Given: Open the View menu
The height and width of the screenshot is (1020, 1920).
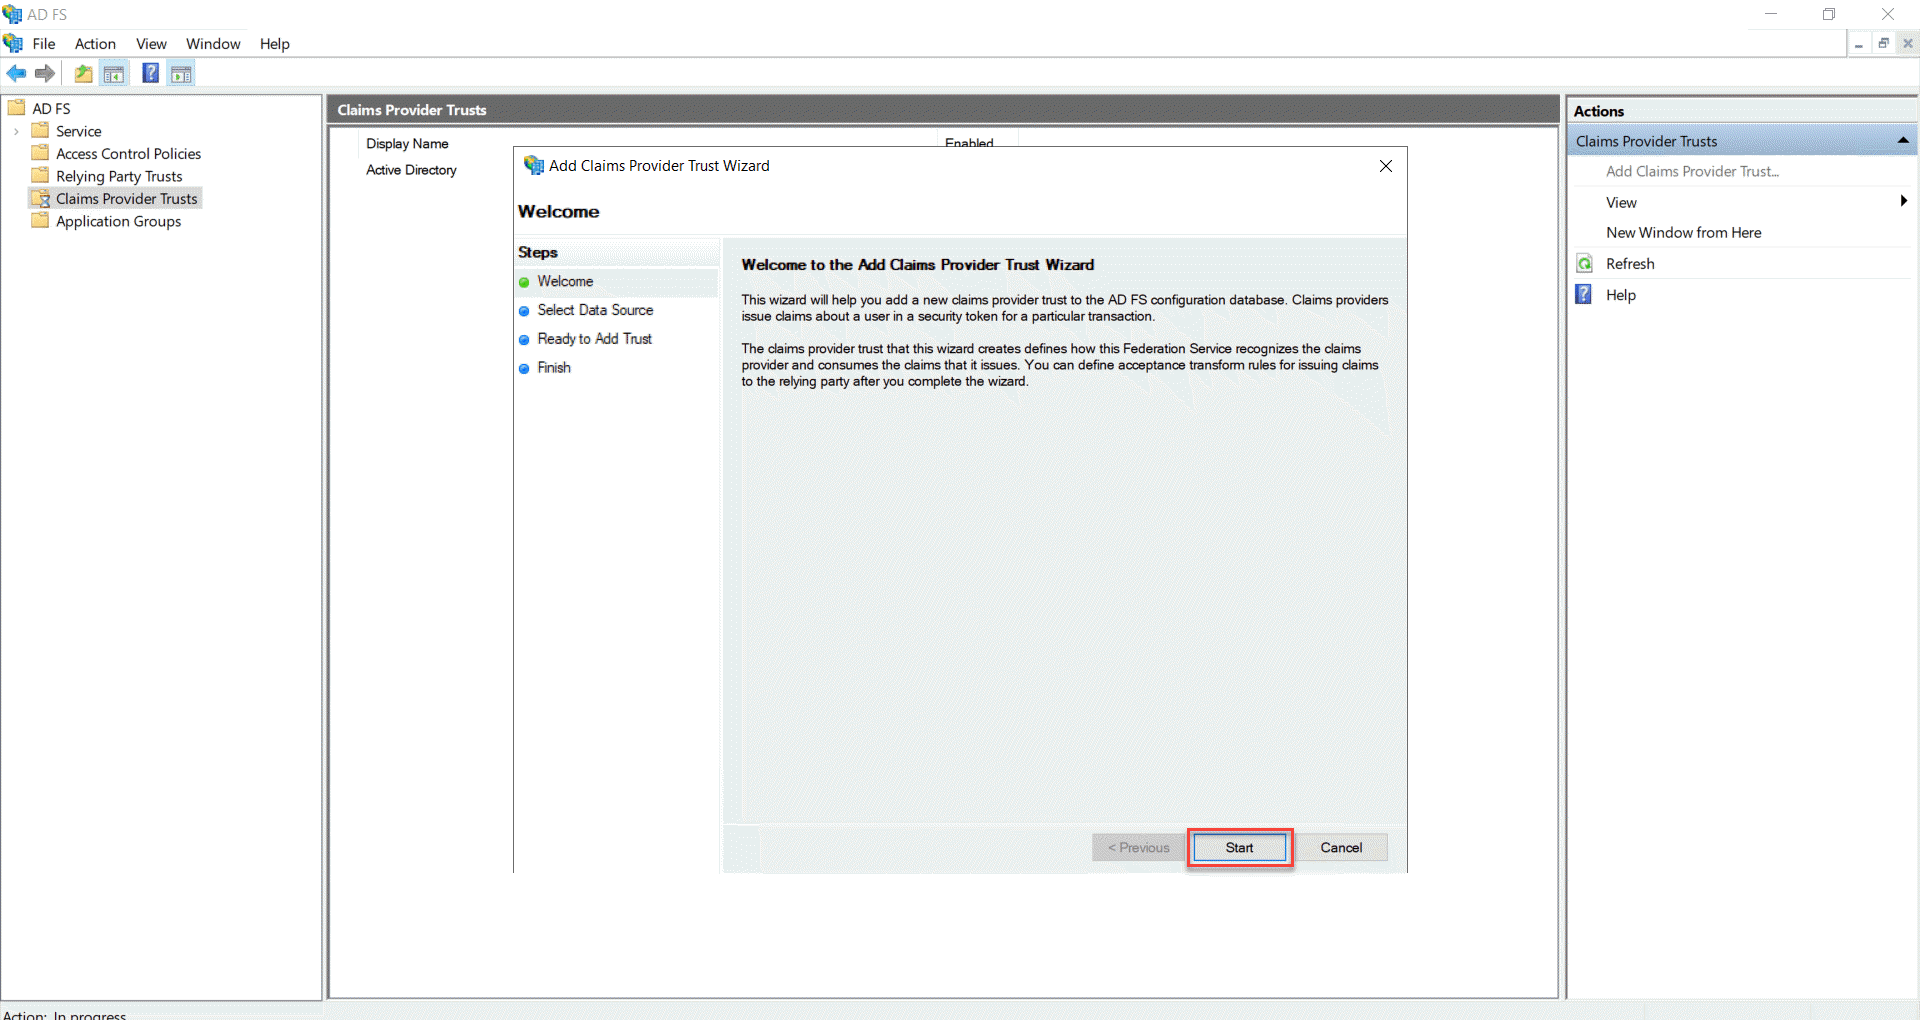Looking at the screenshot, I should [x=151, y=44].
